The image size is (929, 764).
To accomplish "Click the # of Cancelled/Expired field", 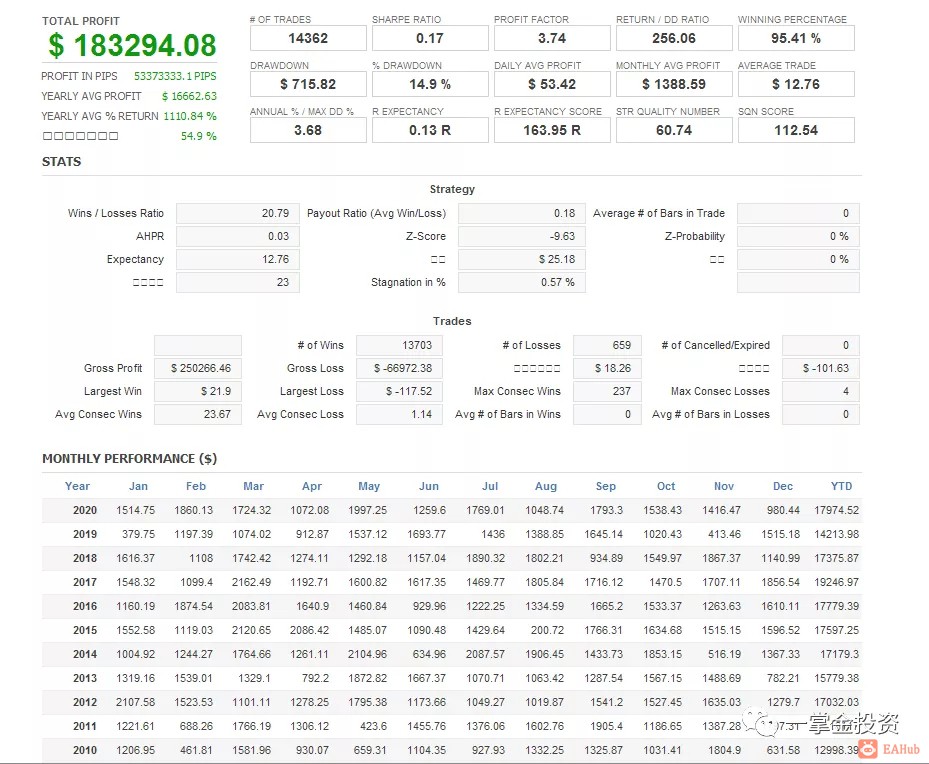I will click(821, 345).
